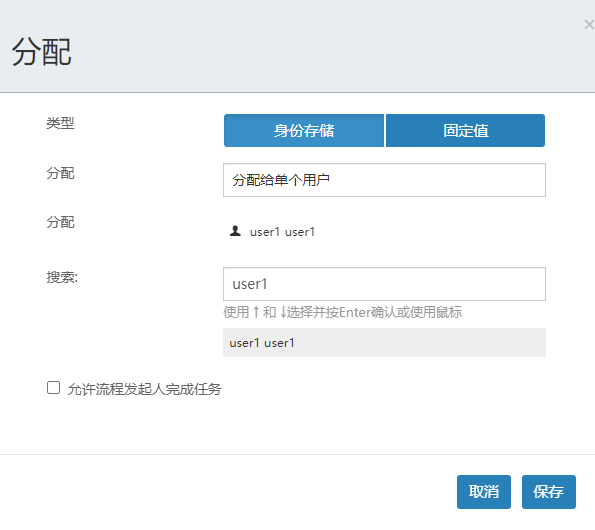Save the assignment with 保存
This screenshot has width=595, height=530.
549,492
